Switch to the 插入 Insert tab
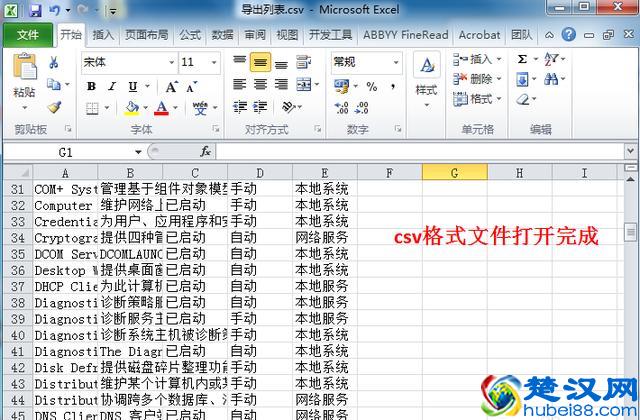 [x=103, y=35]
